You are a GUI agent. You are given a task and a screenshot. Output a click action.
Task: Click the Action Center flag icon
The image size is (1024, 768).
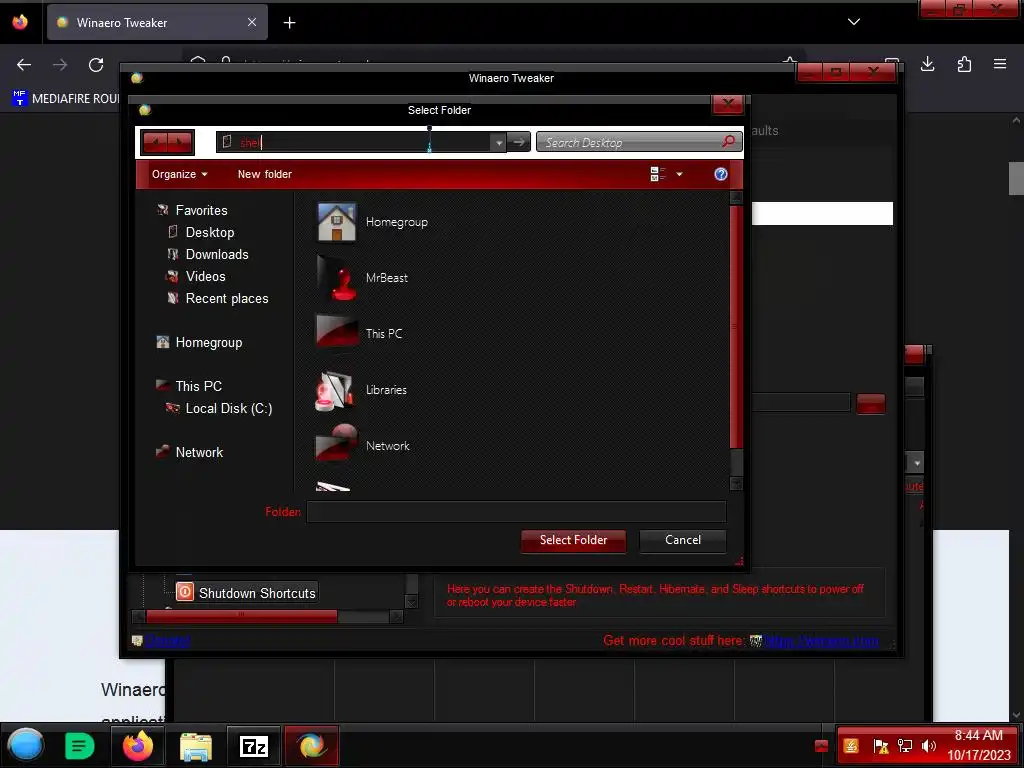click(881, 746)
